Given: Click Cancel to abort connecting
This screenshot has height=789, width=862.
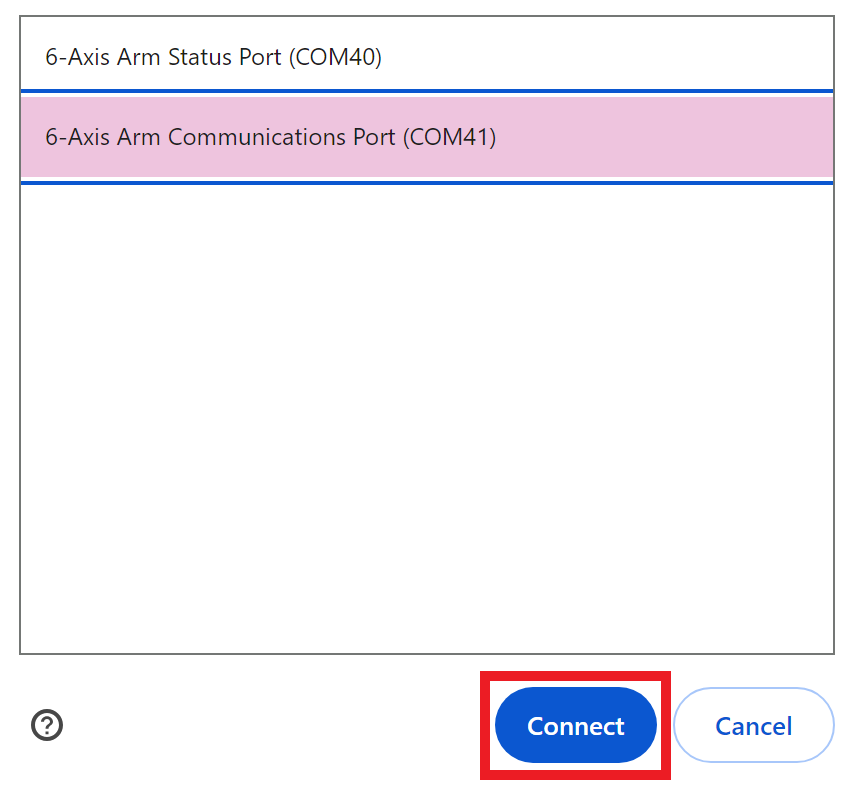Looking at the screenshot, I should (753, 725).
